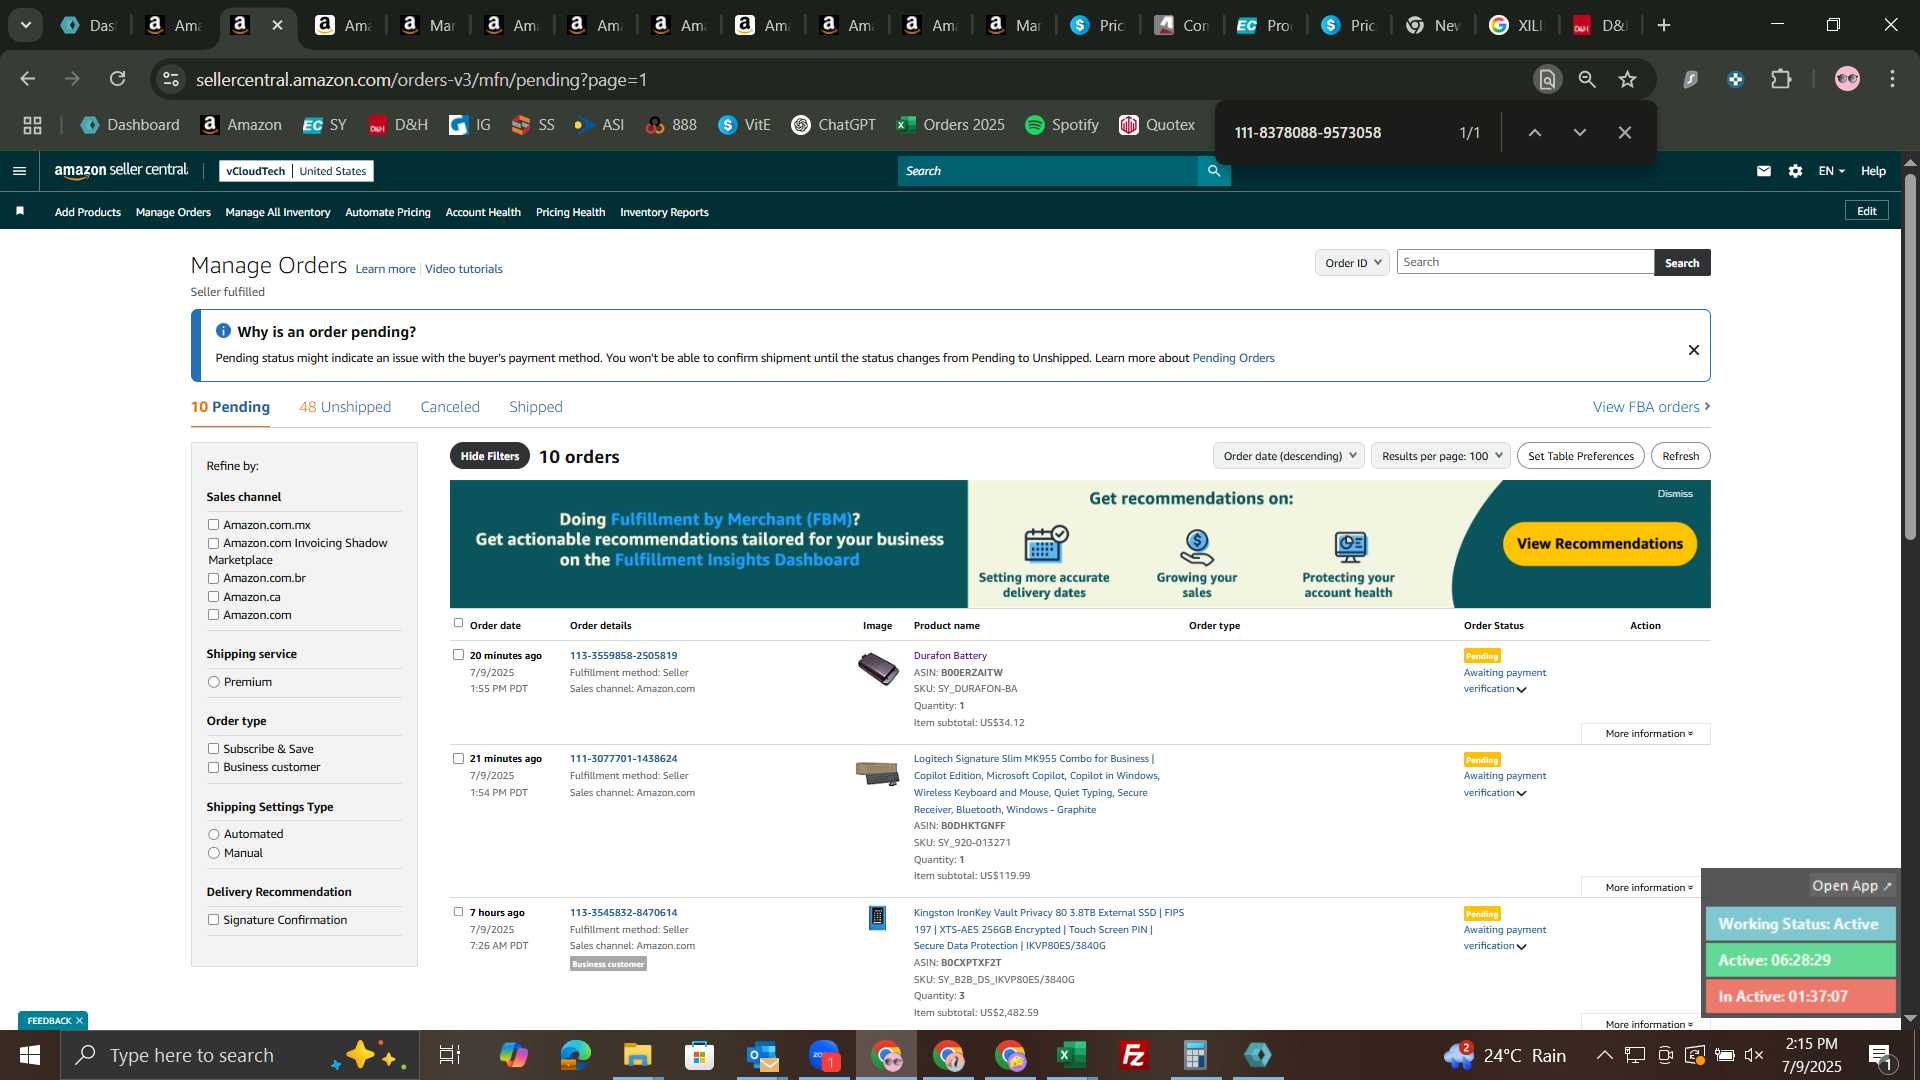Open the Seller Central settings gear

click(1796, 171)
